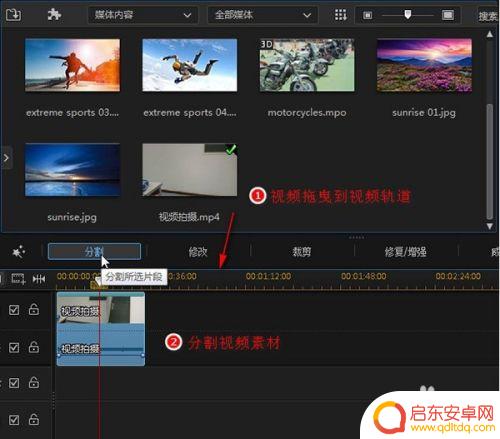Toggle the third track enable checkbox
This screenshot has width=500, height=439.
[14, 383]
